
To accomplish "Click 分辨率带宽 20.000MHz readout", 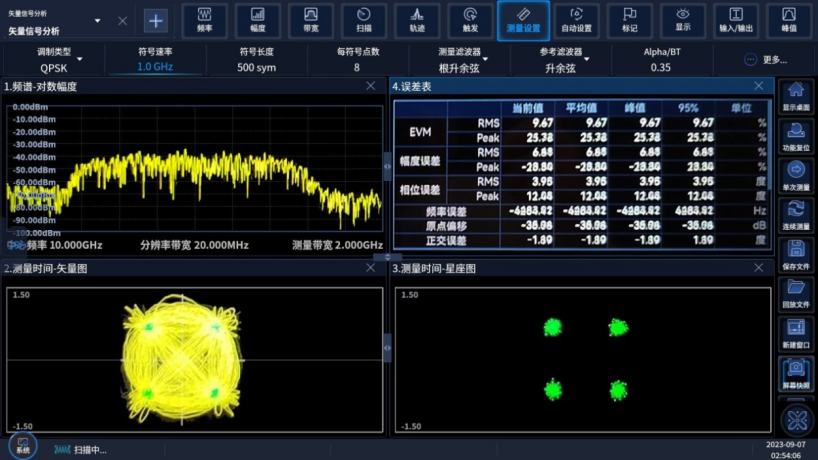I will click(194, 245).
